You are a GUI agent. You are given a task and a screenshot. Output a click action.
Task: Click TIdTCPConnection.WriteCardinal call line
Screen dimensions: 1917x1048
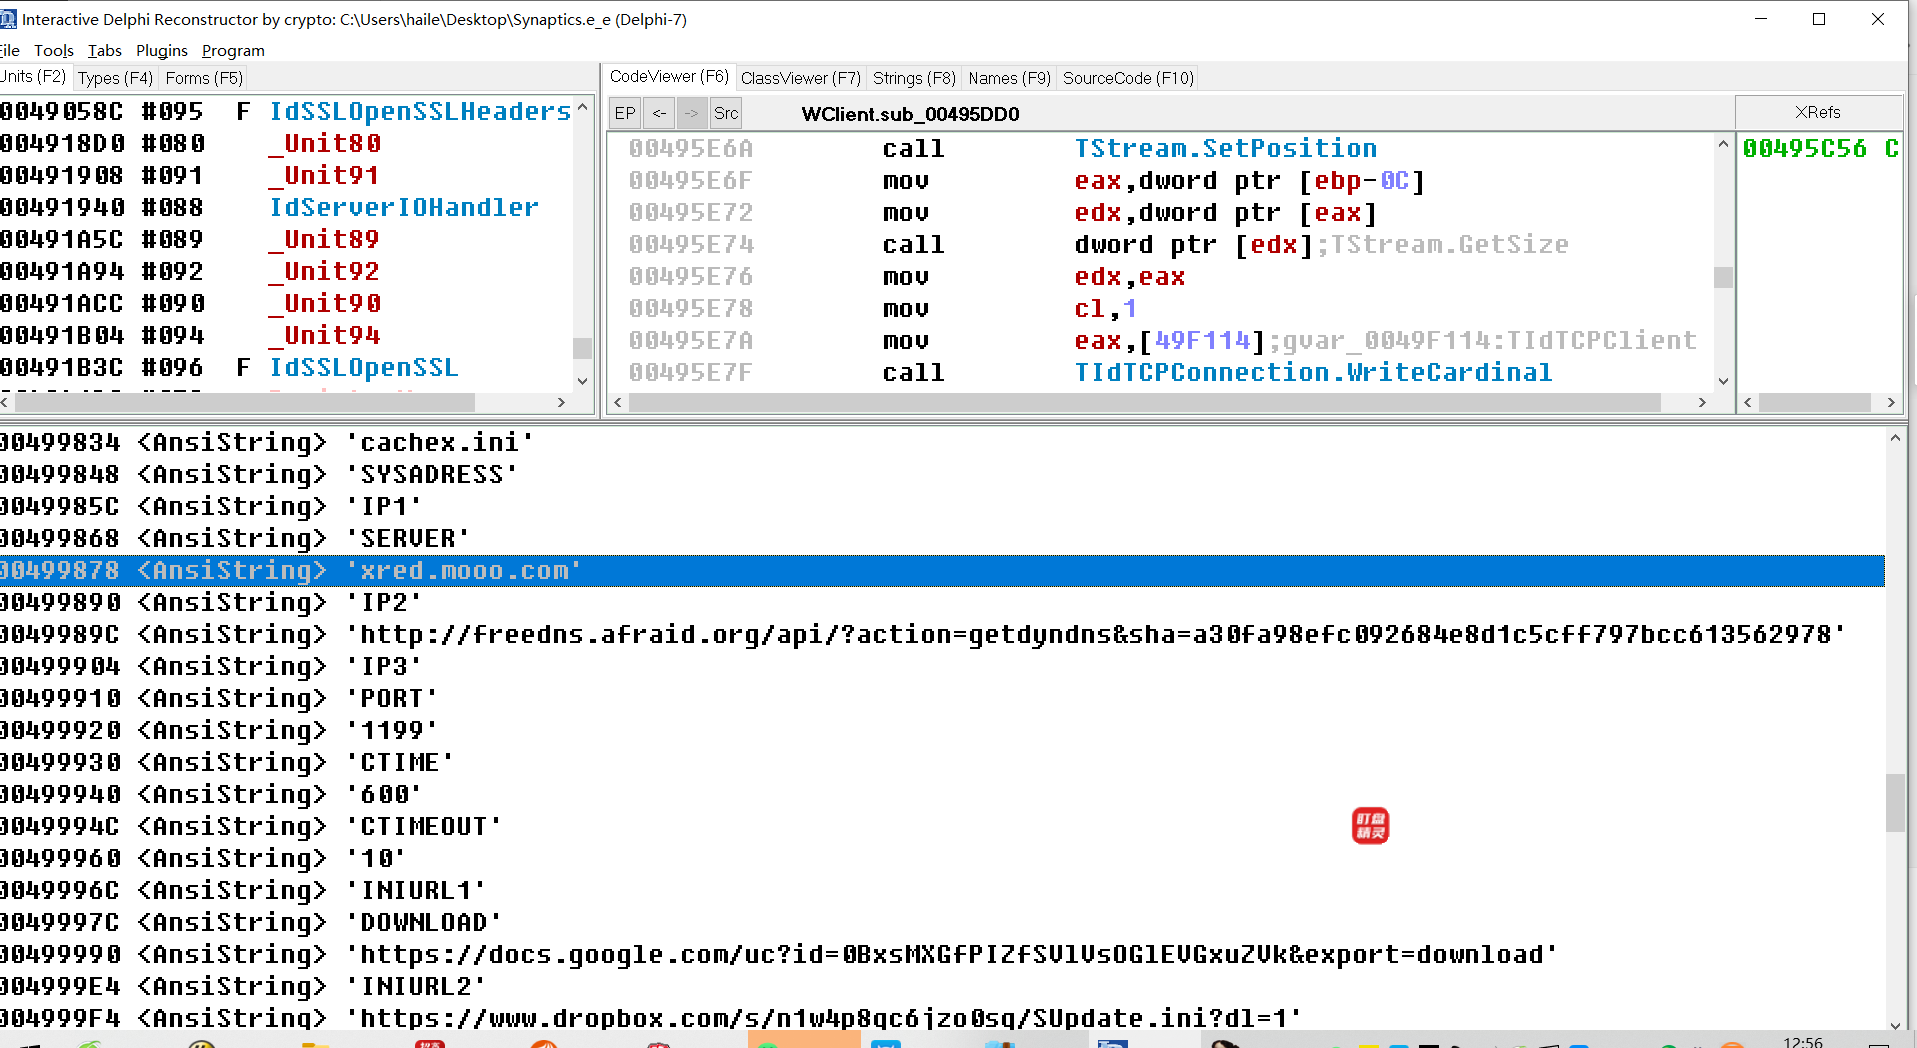pos(1160,372)
